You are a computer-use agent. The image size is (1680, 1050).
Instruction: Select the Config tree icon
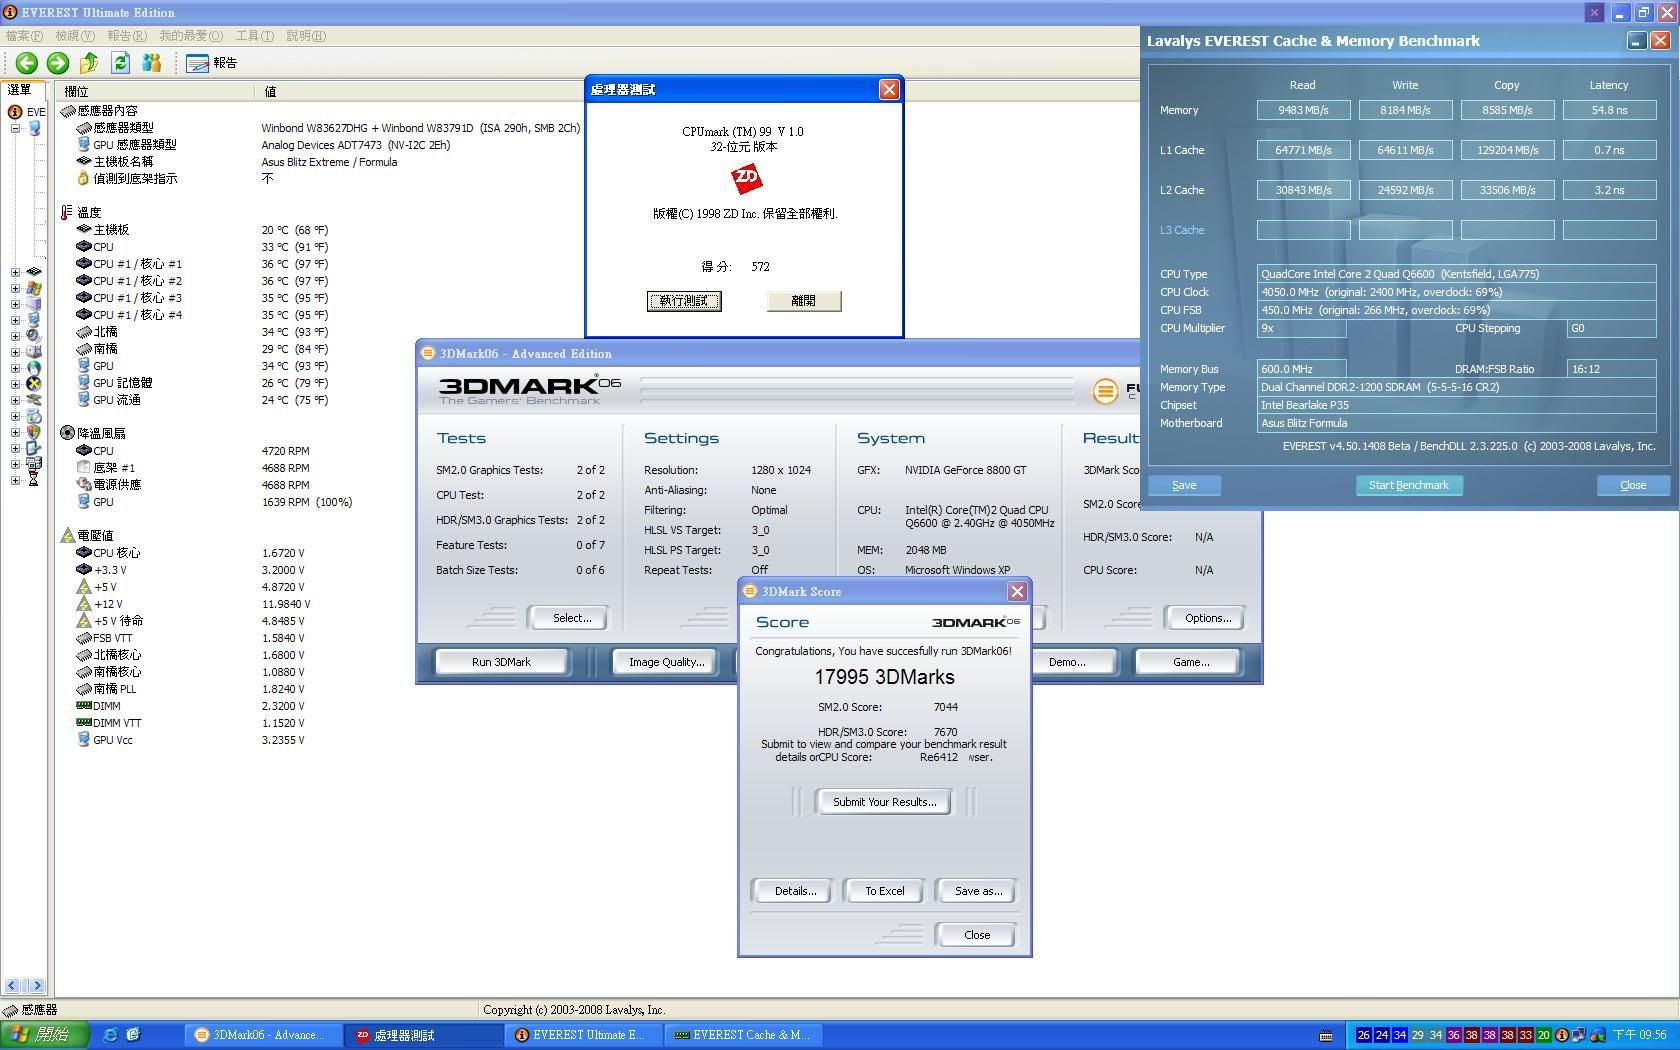tap(34, 448)
